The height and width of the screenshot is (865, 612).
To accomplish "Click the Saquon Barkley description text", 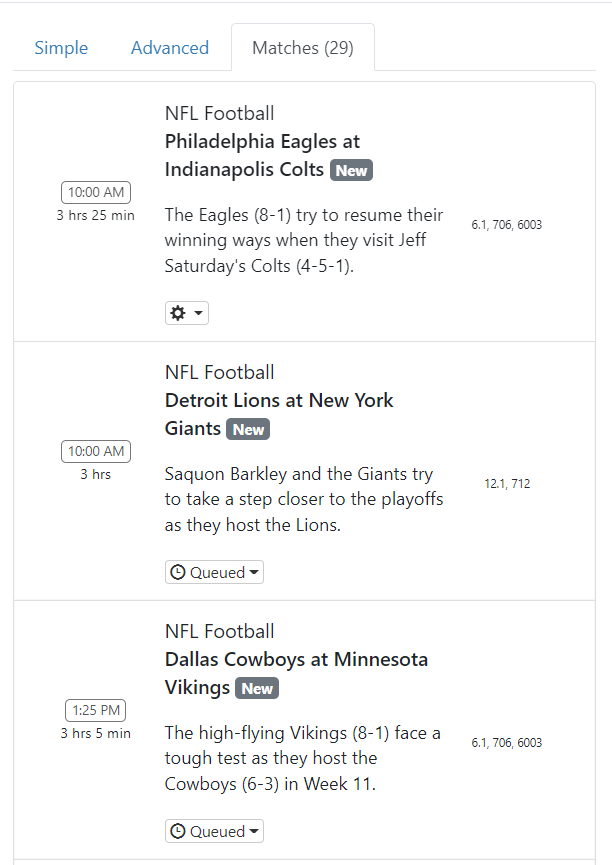I will [304, 499].
